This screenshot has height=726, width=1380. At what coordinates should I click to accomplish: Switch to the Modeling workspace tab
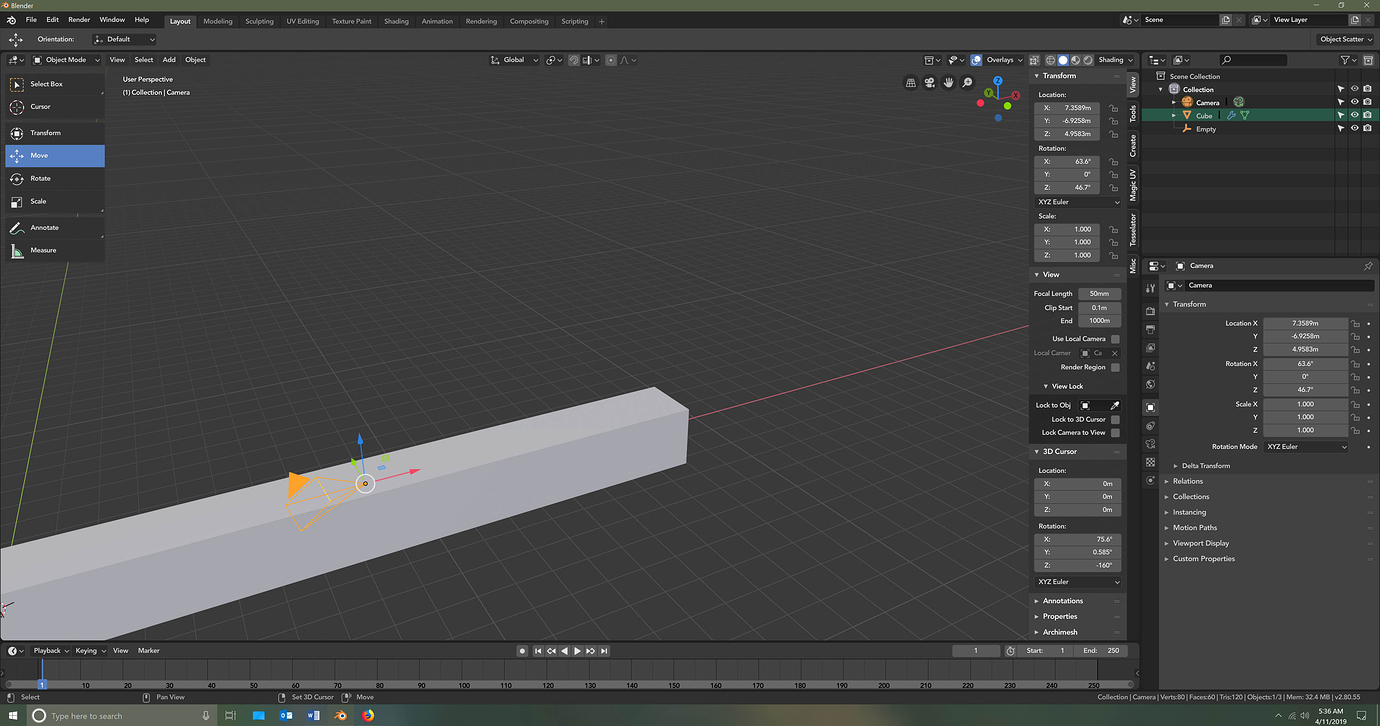tap(218, 20)
